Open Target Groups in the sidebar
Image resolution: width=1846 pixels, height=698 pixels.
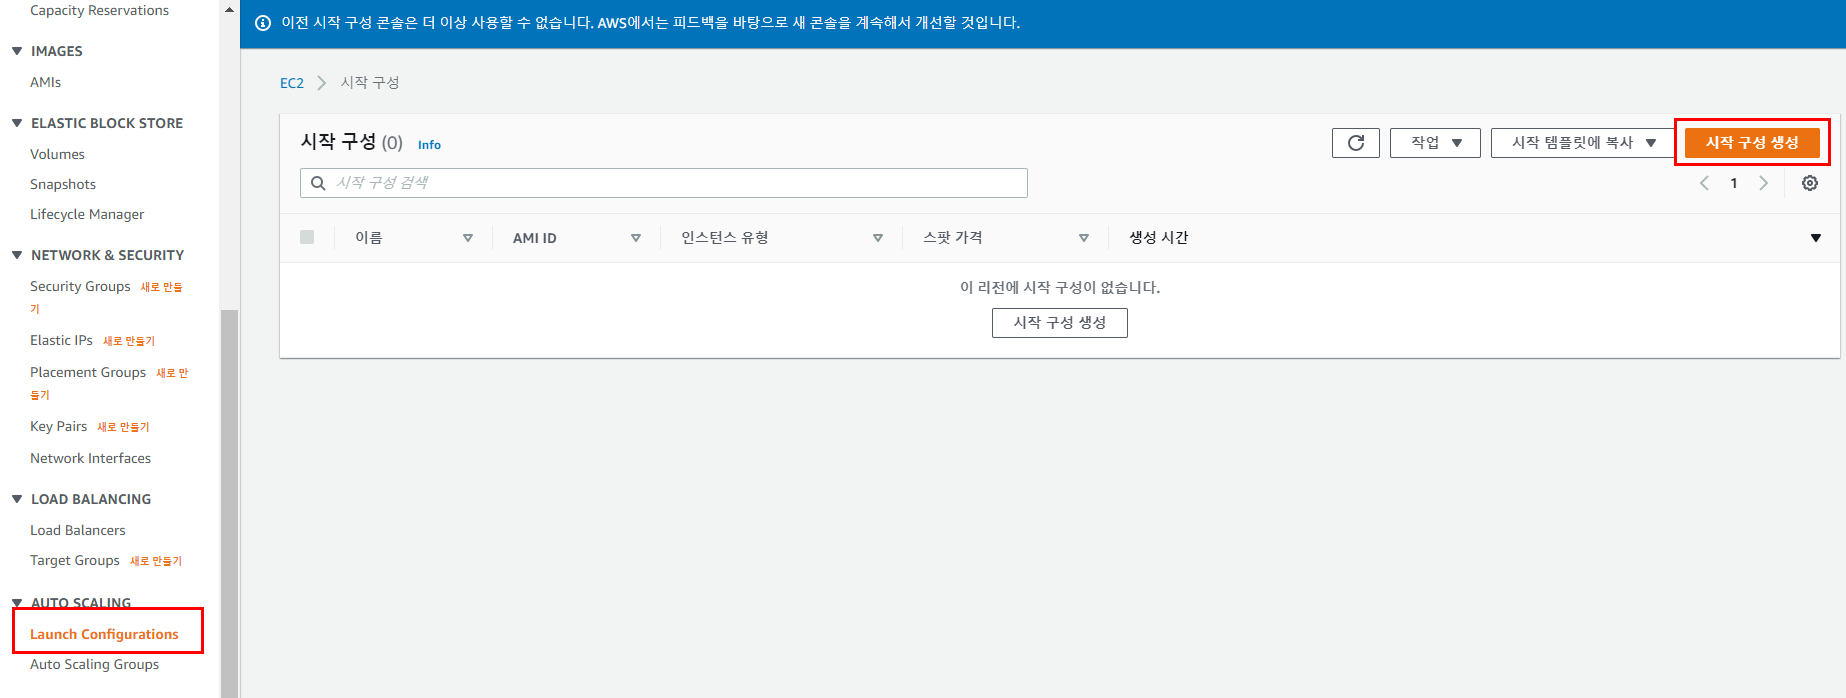coord(75,560)
